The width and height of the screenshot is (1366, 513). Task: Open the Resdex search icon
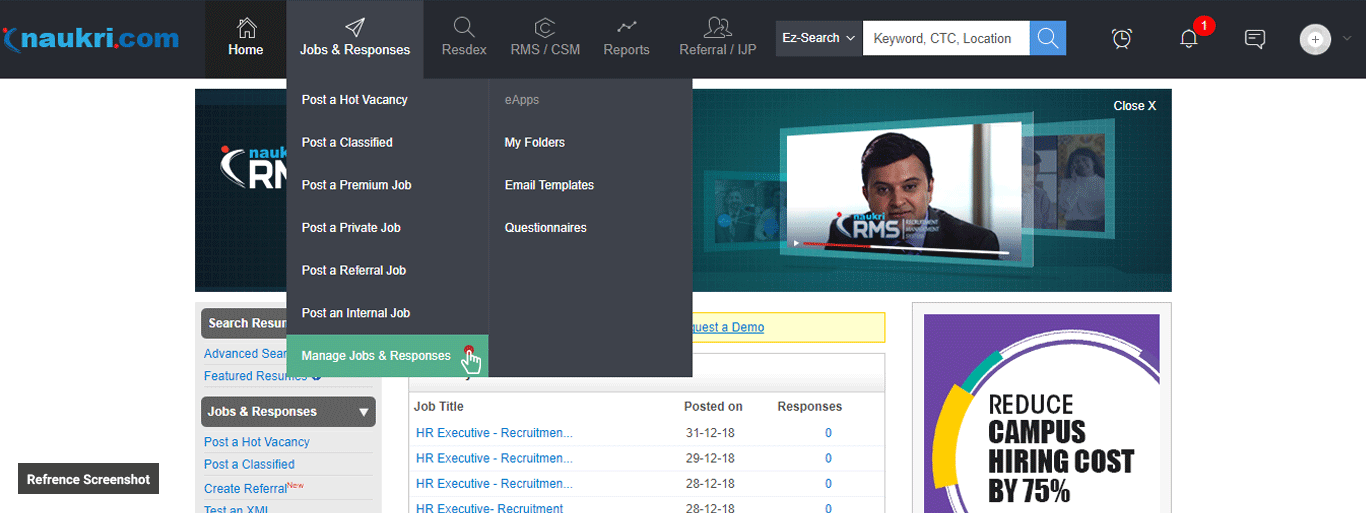(x=464, y=28)
